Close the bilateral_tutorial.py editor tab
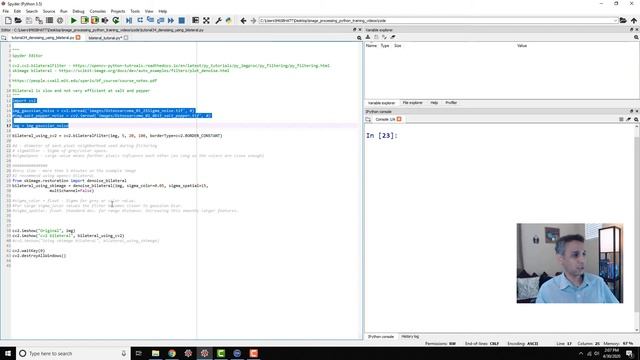The image size is (640, 360). click(126, 38)
